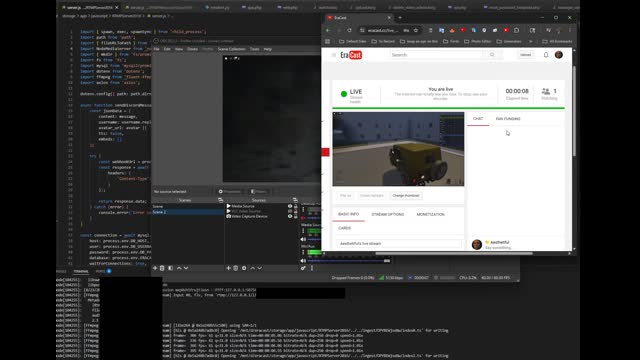The height and width of the screenshot is (360, 640).
Task: Move selected scene up with chevron
Action: (179, 268)
